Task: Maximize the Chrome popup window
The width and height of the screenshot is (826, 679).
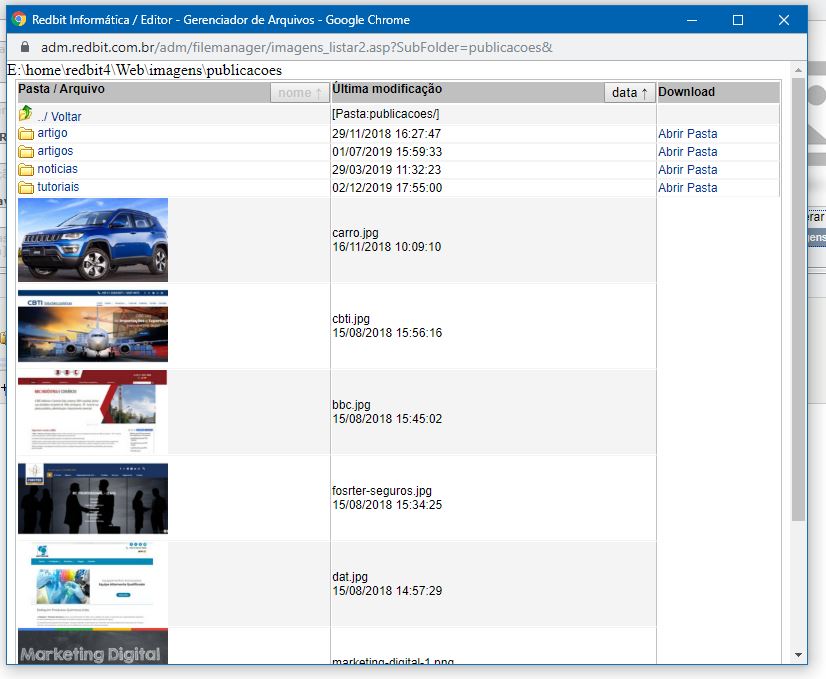Action: coord(738,20)
